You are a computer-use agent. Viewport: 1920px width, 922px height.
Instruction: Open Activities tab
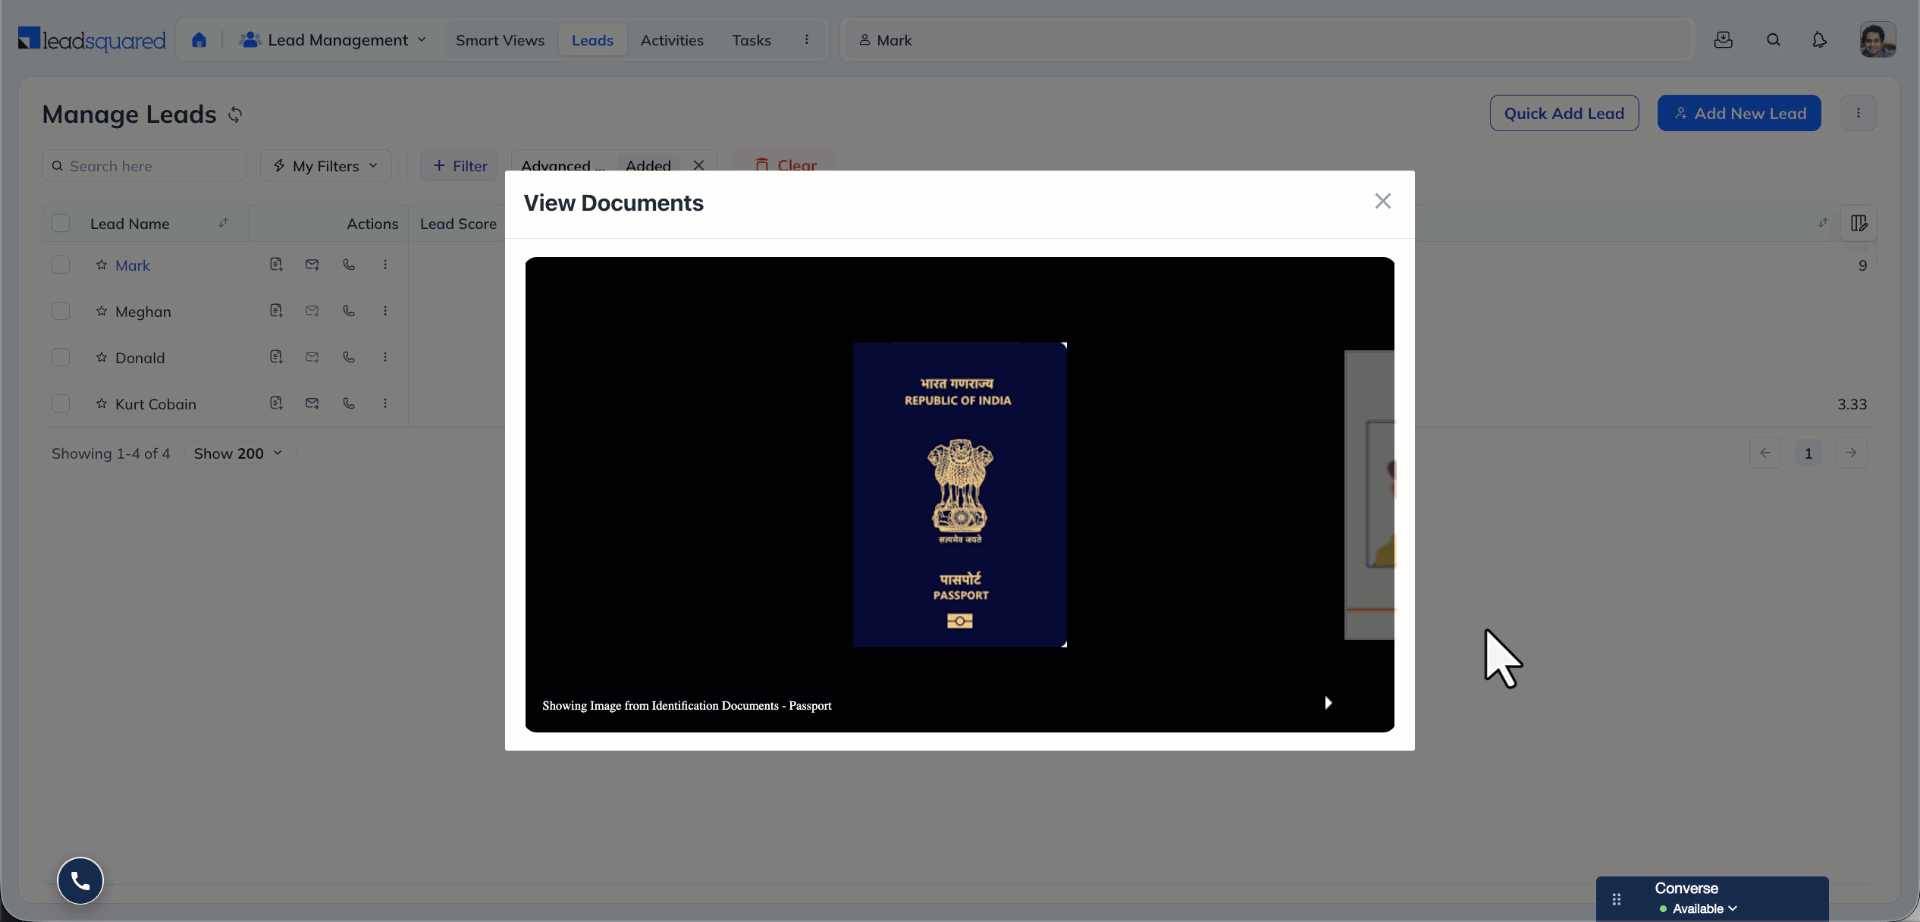(672, 40)
